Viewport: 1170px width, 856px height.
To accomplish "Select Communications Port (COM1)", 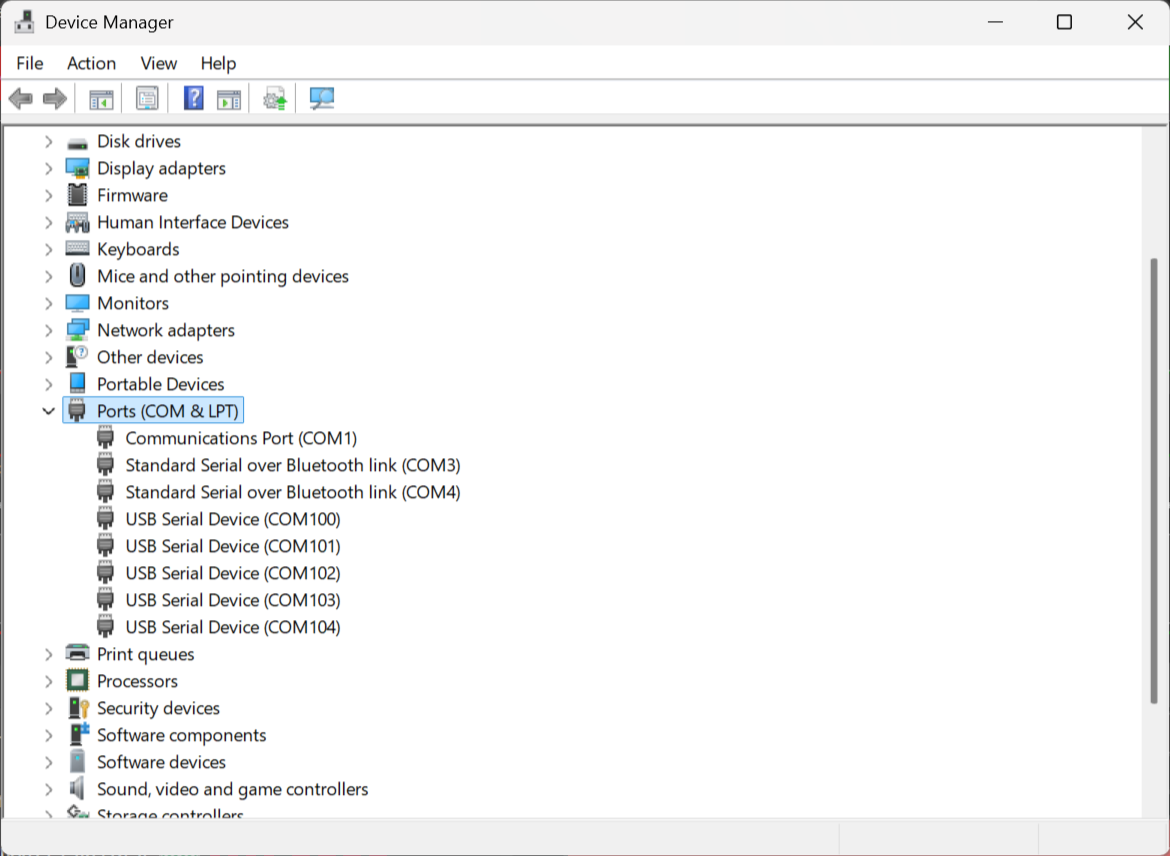I will 241,438.
